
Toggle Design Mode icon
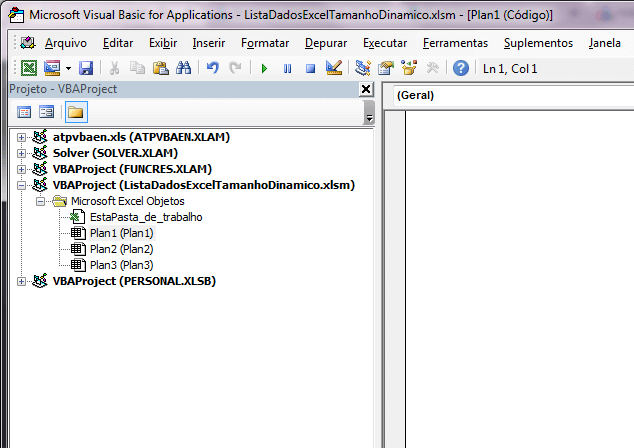[x=334, y=68]
